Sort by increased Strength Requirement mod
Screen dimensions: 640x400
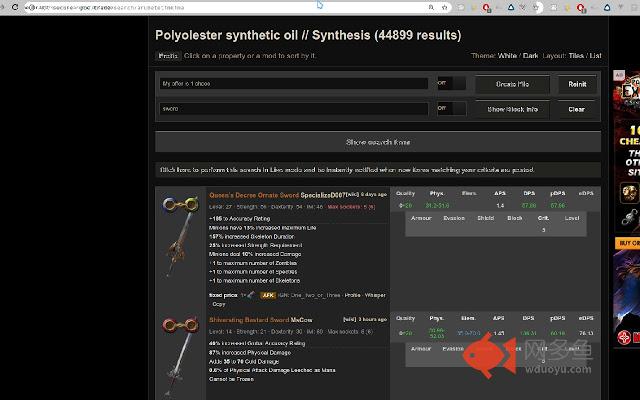click(256, 245)
